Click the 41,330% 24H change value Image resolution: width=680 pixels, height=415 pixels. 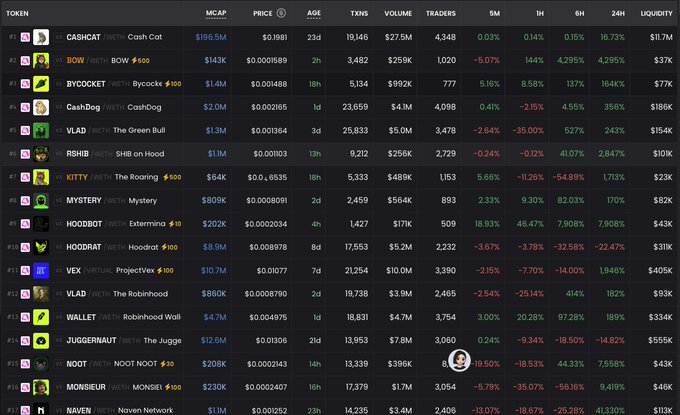point(610,410)
